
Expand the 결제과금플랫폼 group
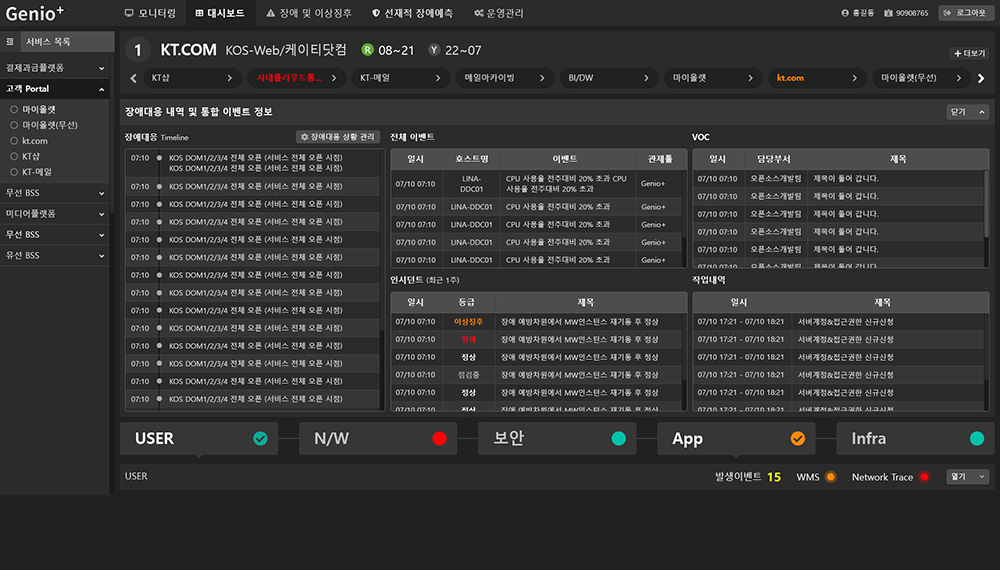click(55, 68)
